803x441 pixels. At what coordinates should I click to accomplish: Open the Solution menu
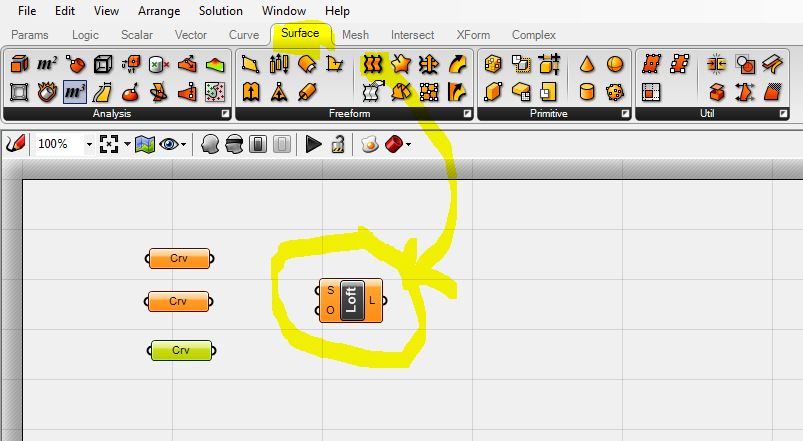[221, 11]
